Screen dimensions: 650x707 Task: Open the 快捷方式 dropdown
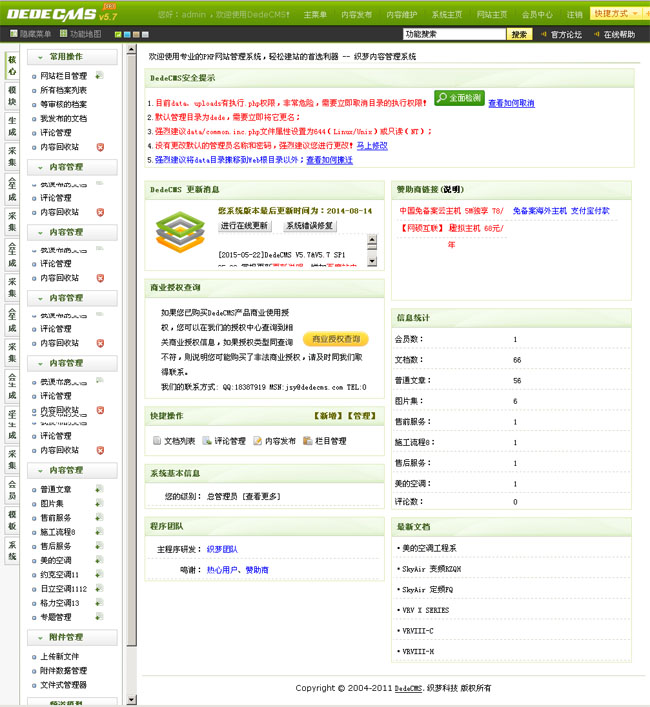(x=616, y=14)
